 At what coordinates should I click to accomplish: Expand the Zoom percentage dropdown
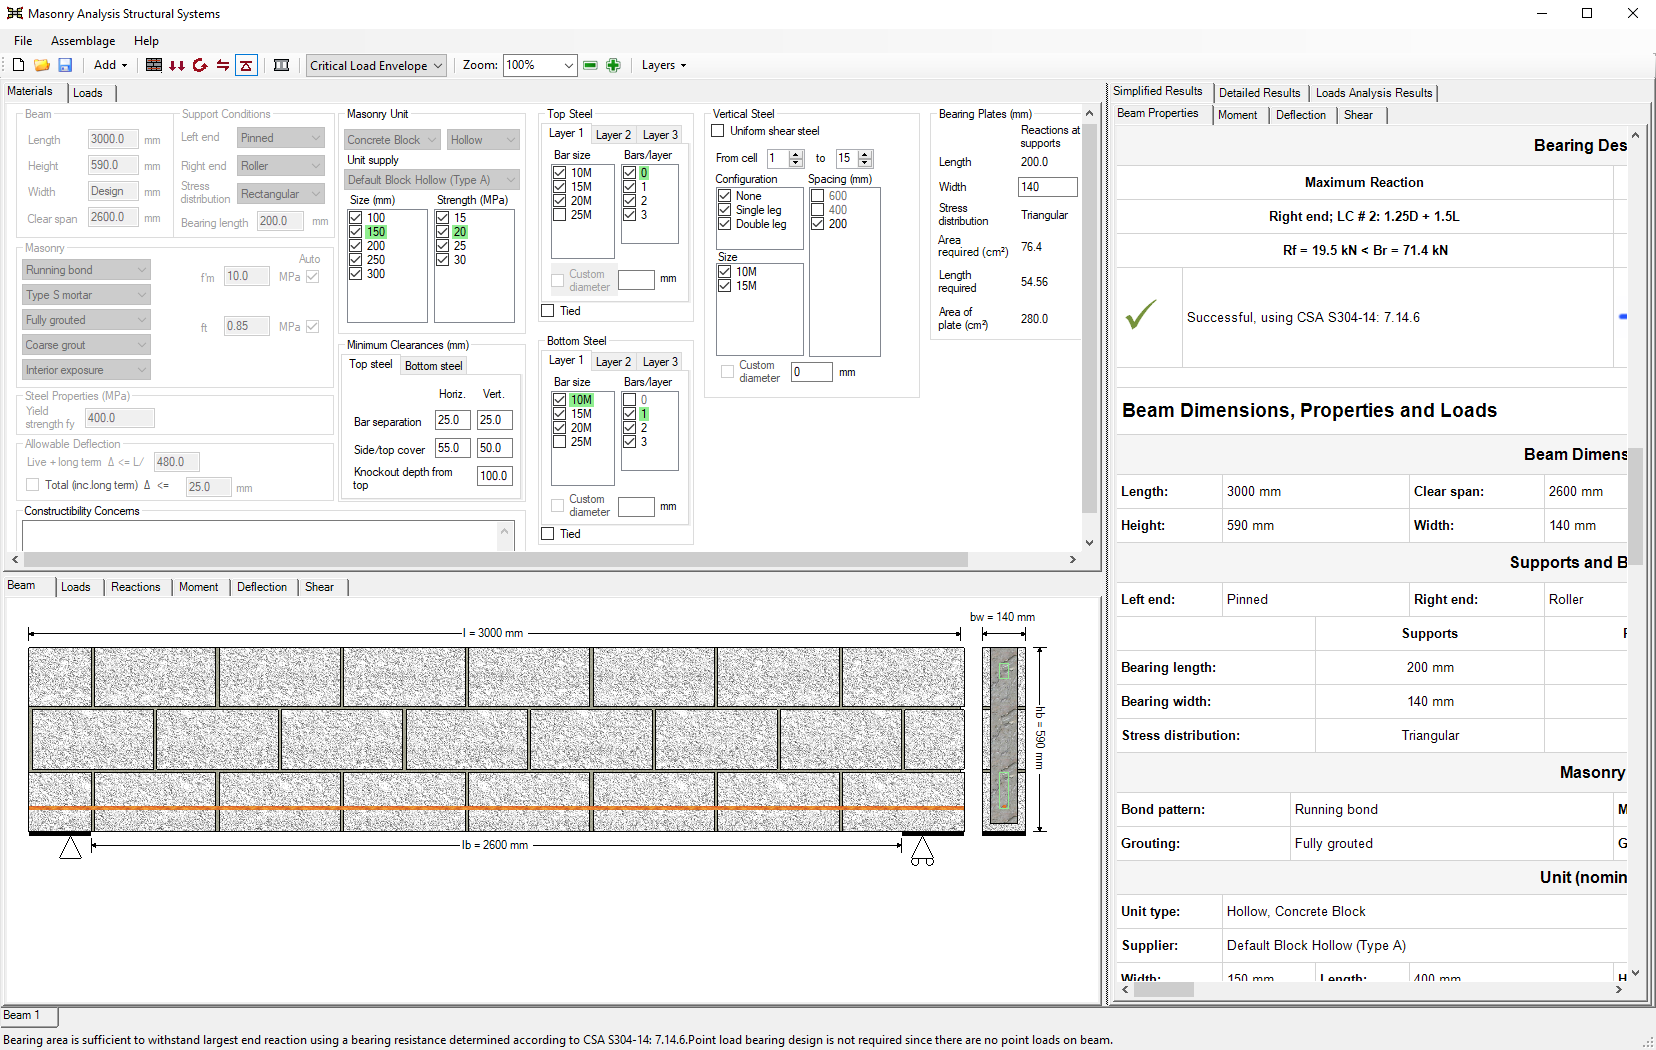coord(568,65)
